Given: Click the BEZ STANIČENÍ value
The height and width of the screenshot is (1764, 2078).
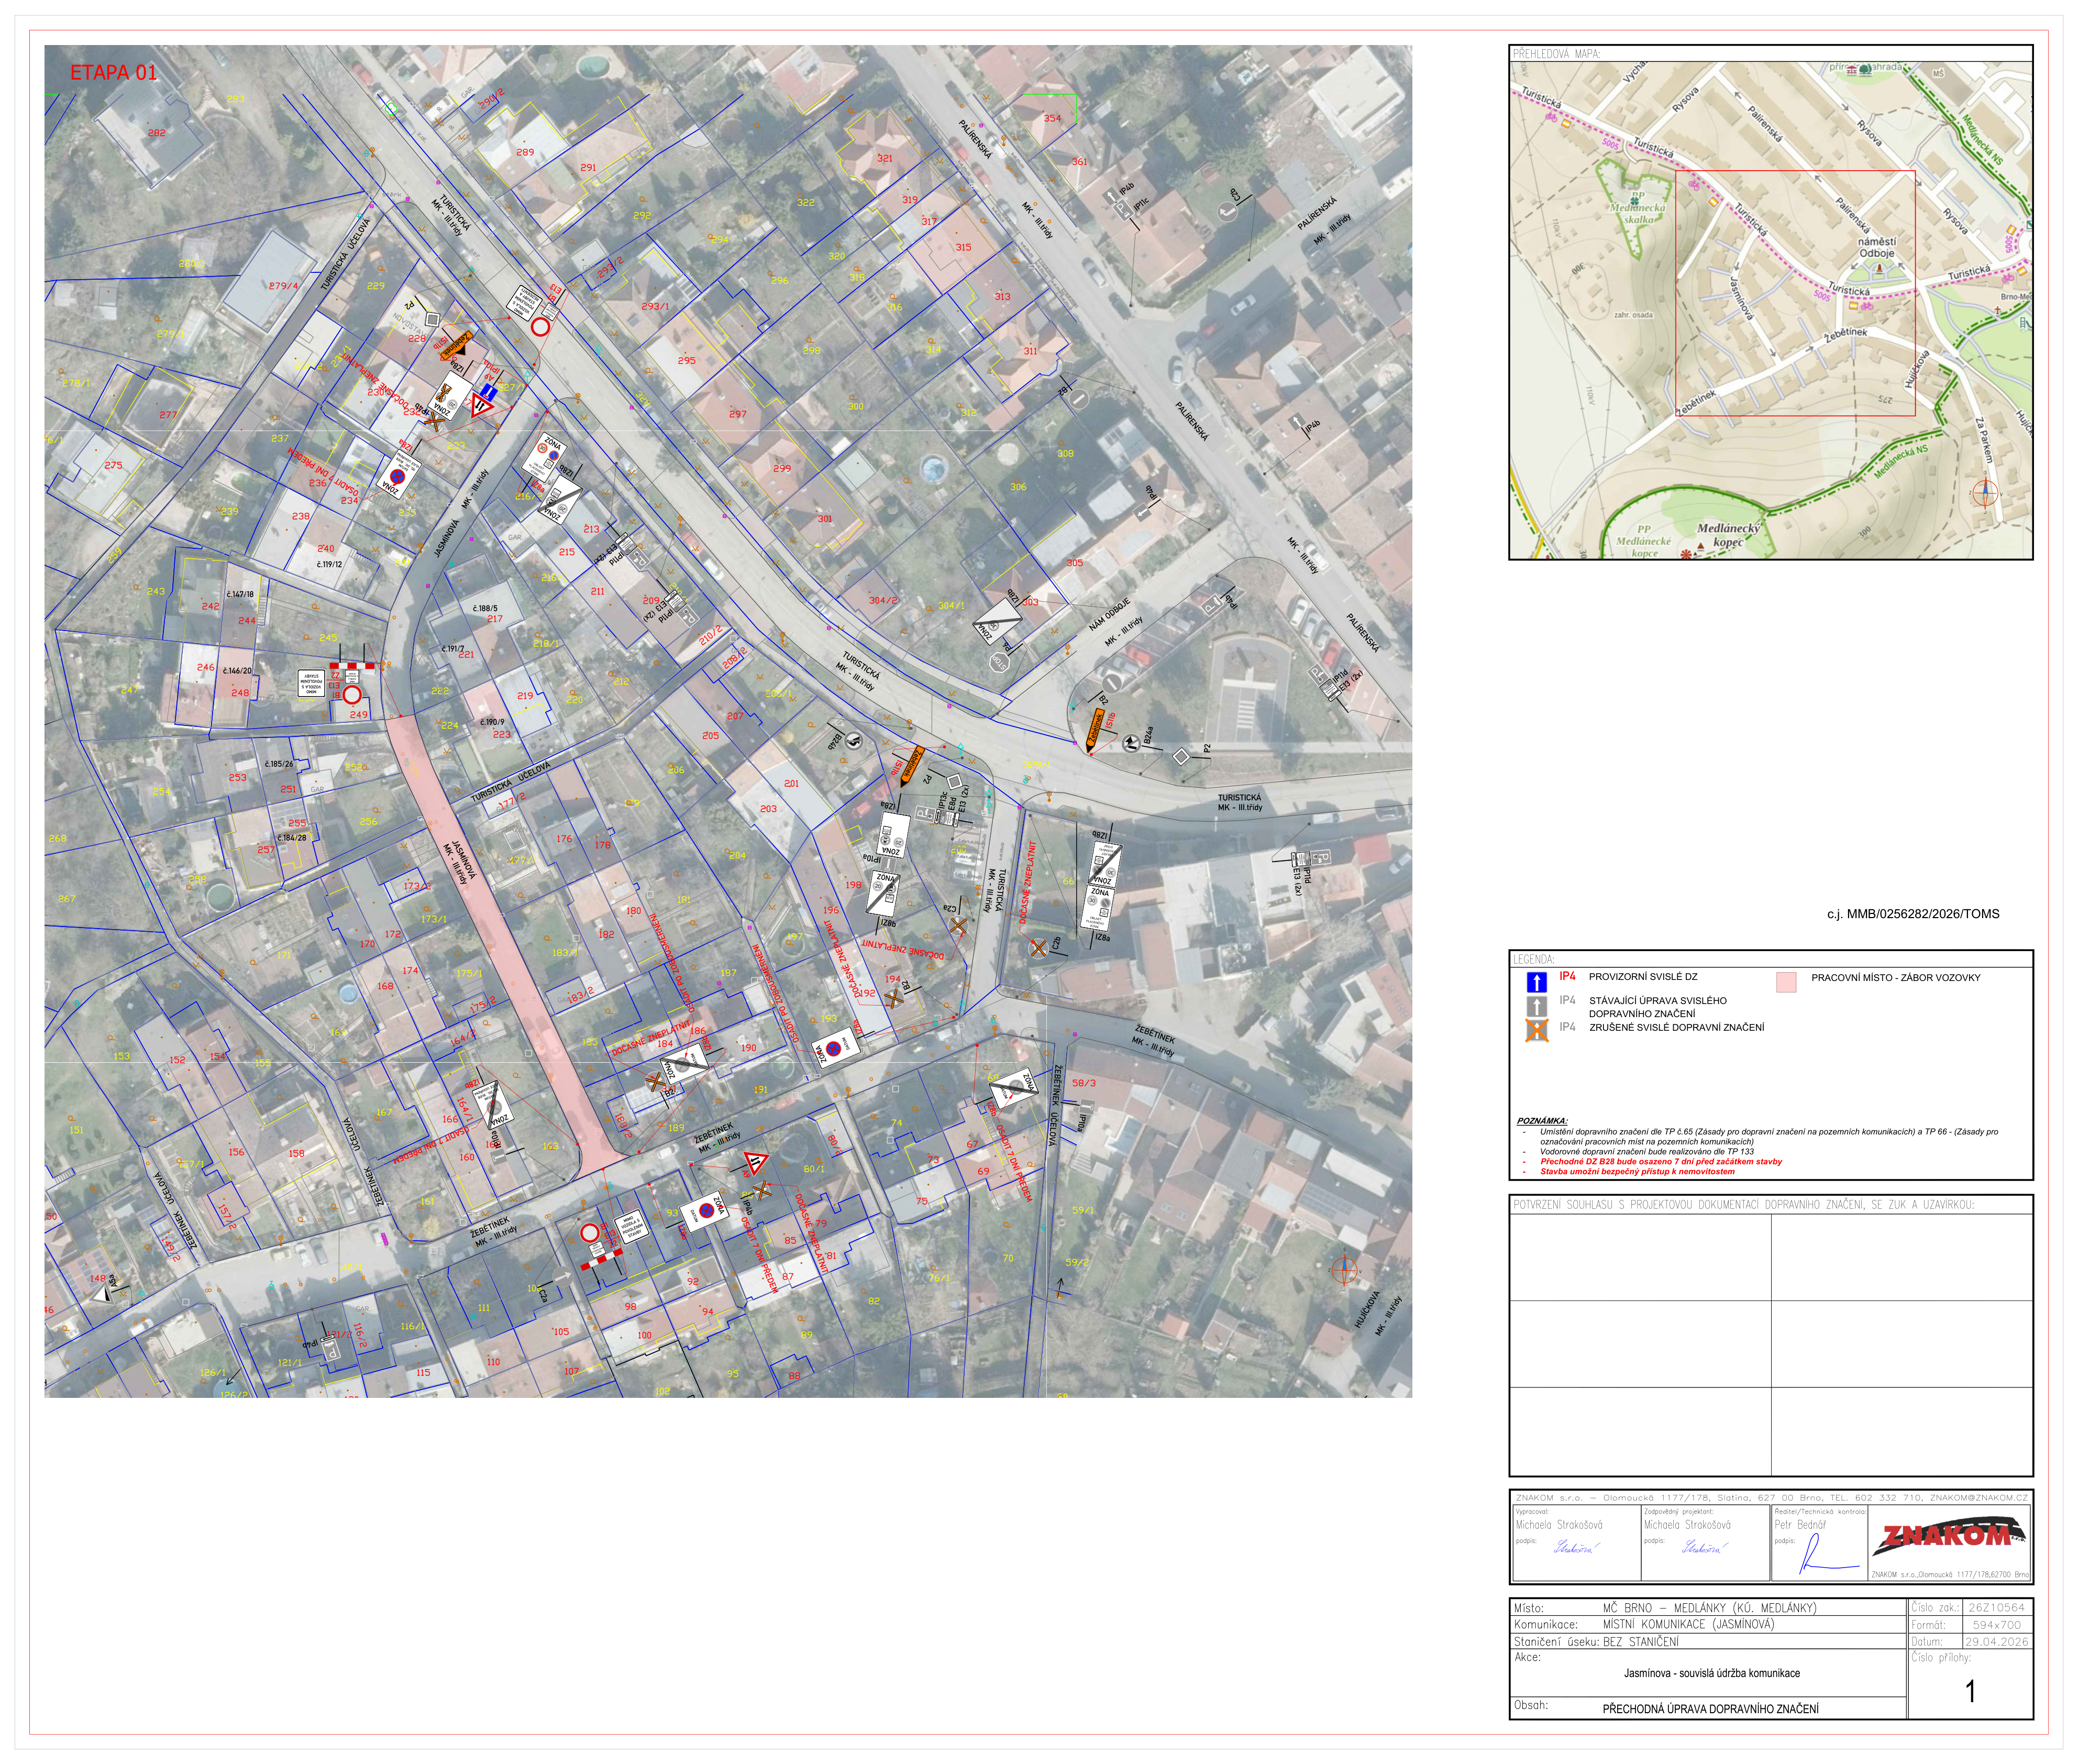Looking at the screenshot, I should (1640, 1641).
